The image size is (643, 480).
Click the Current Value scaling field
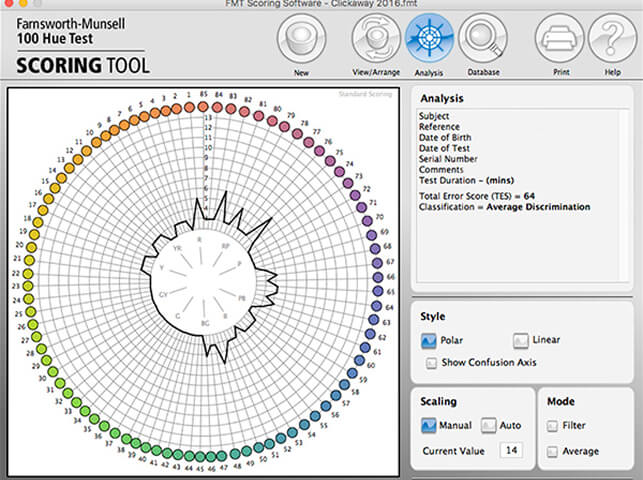512,451
